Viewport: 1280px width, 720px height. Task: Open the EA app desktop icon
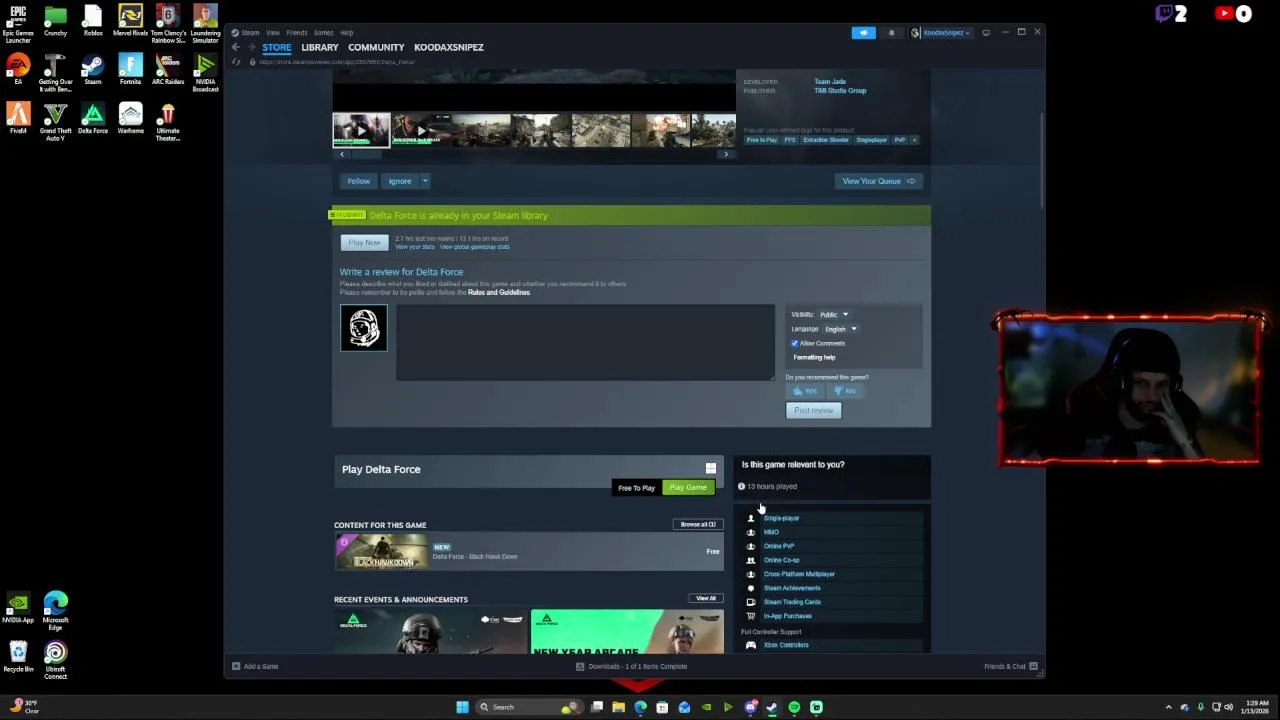pos(18,70)
